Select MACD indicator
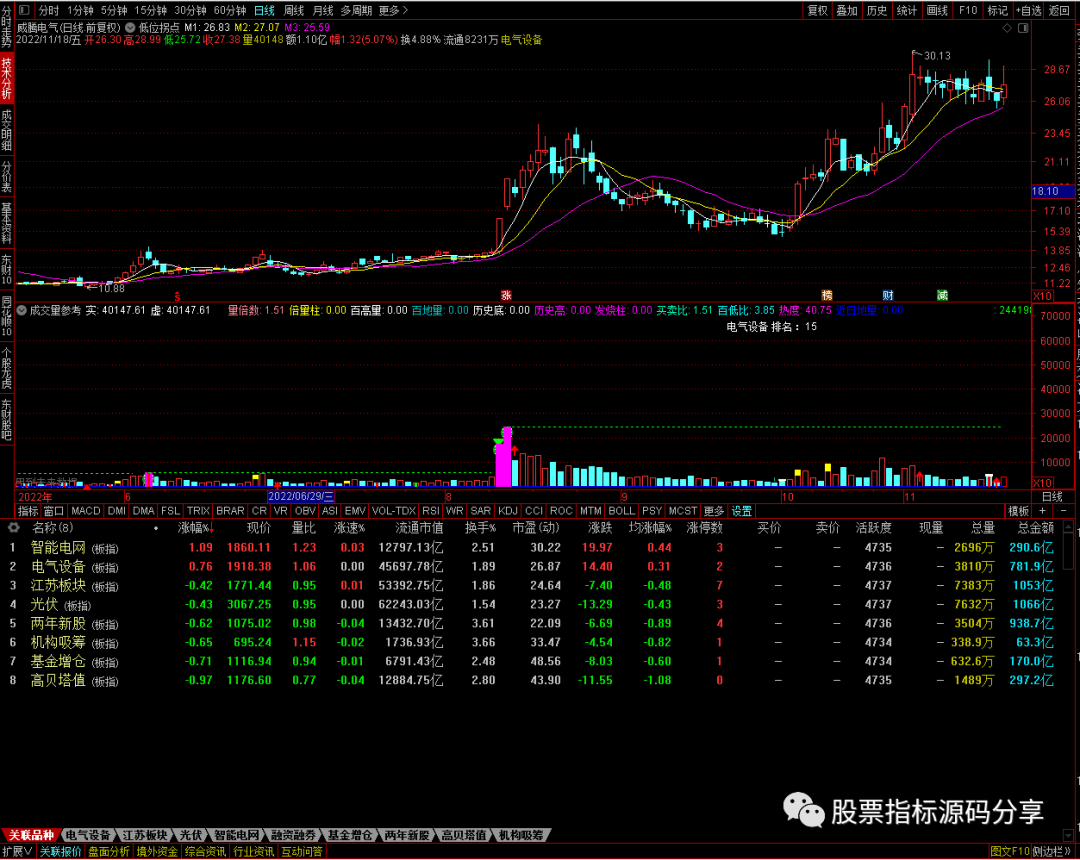Screen dimensions: 1080x860 pos(86,511)
